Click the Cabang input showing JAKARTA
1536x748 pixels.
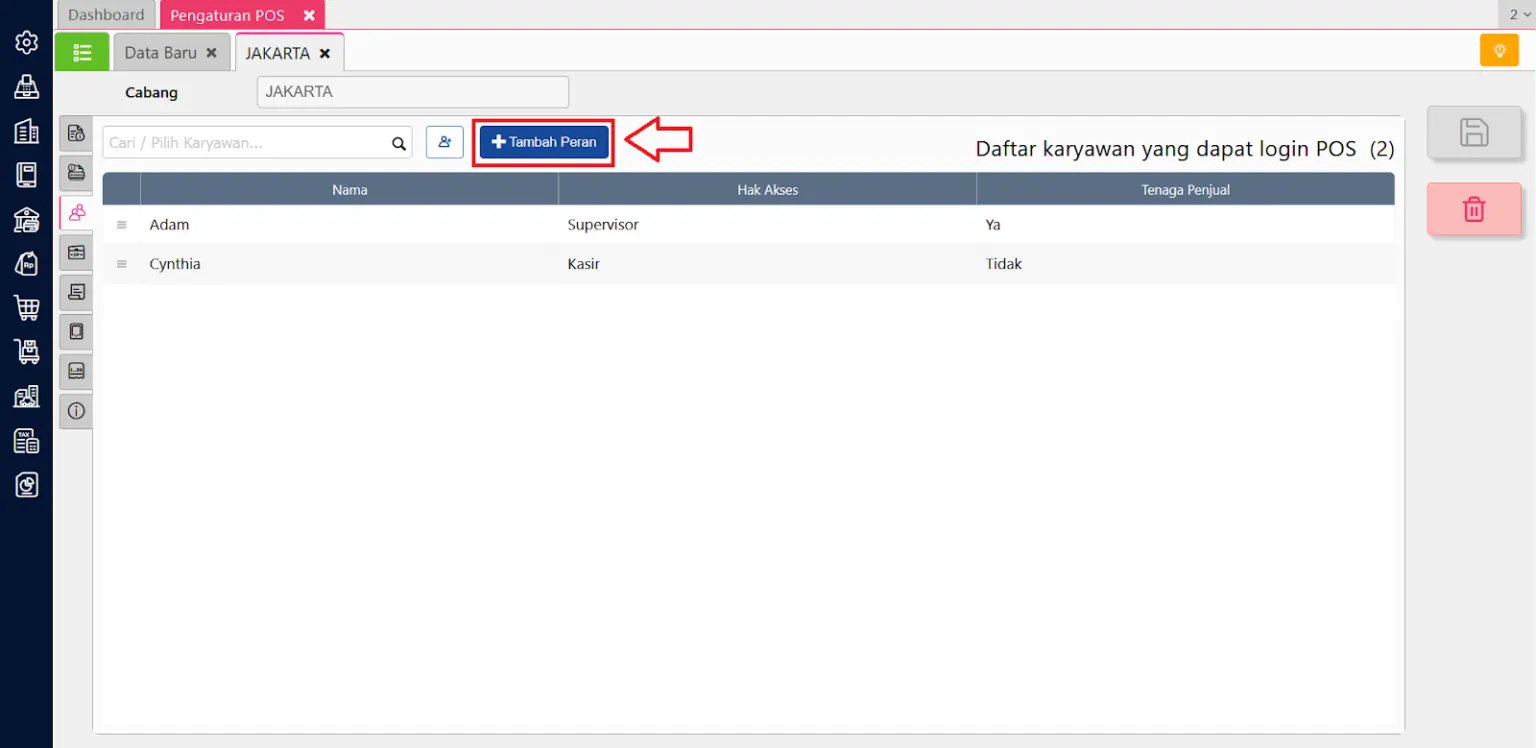[x=412, y=91]
